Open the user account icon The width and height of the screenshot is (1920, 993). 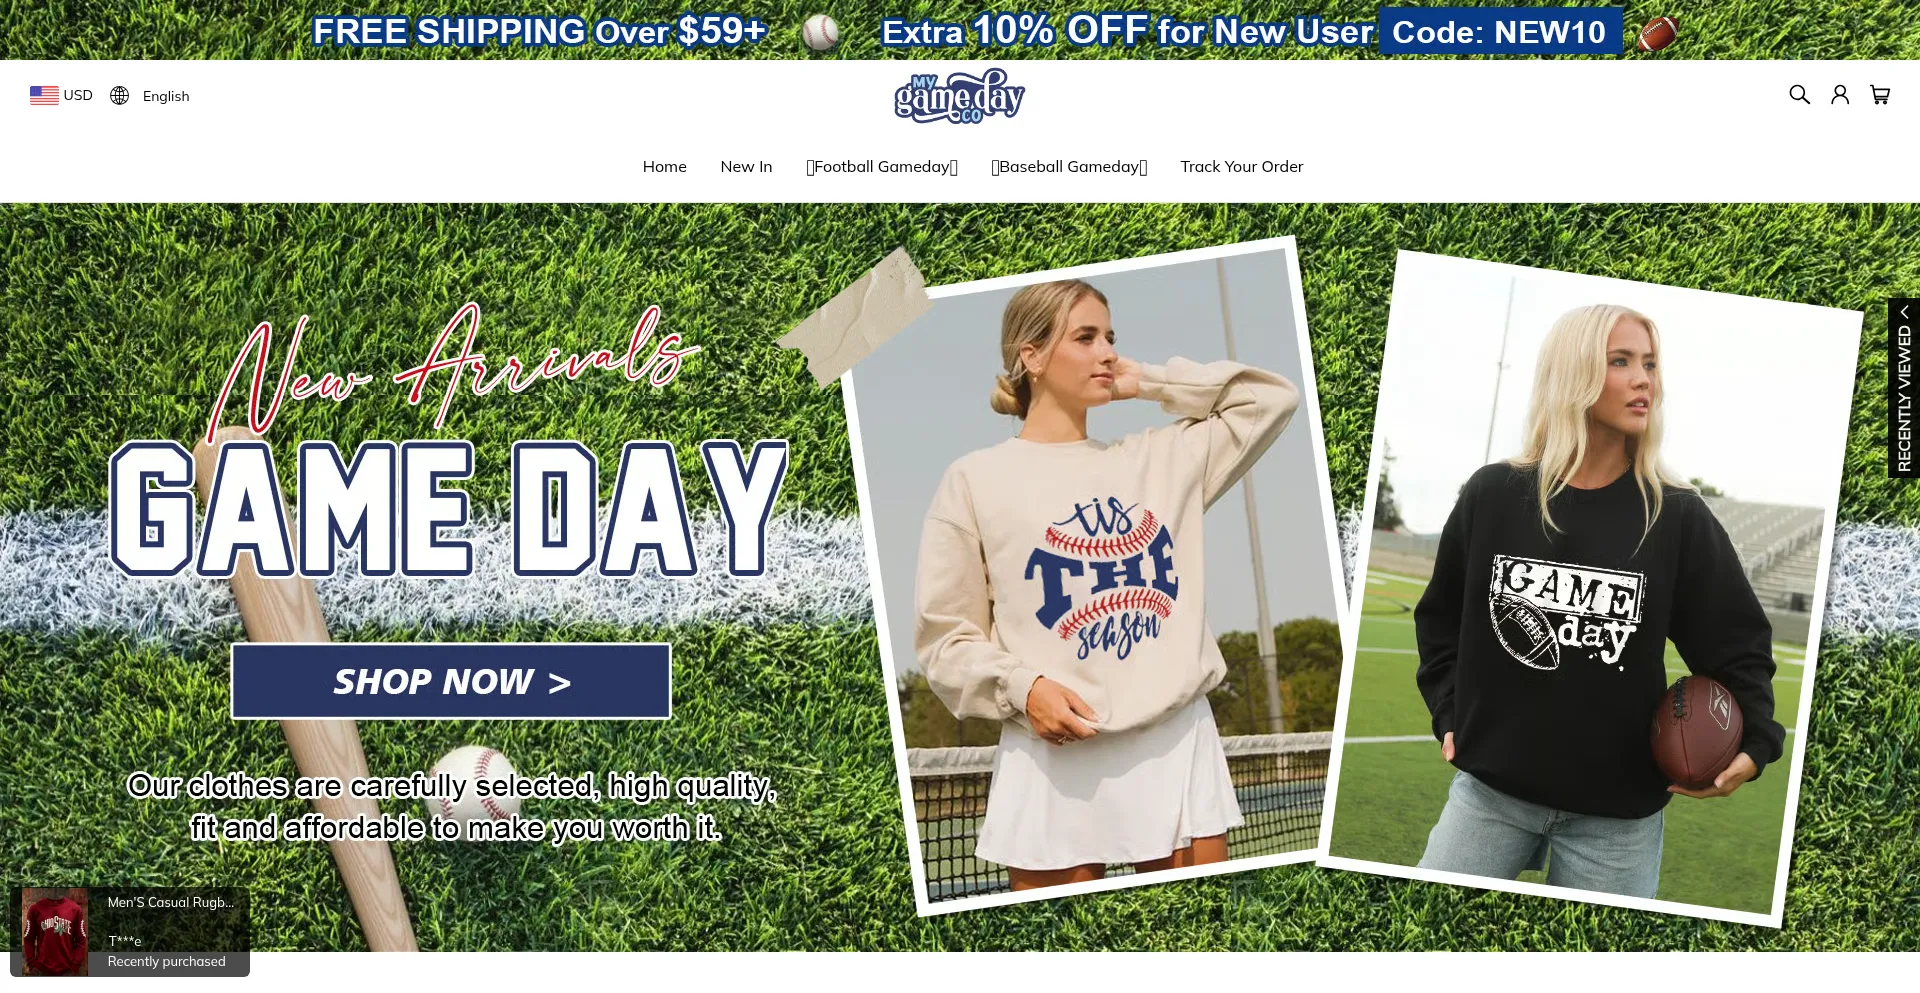click(x=1840, y=95)
